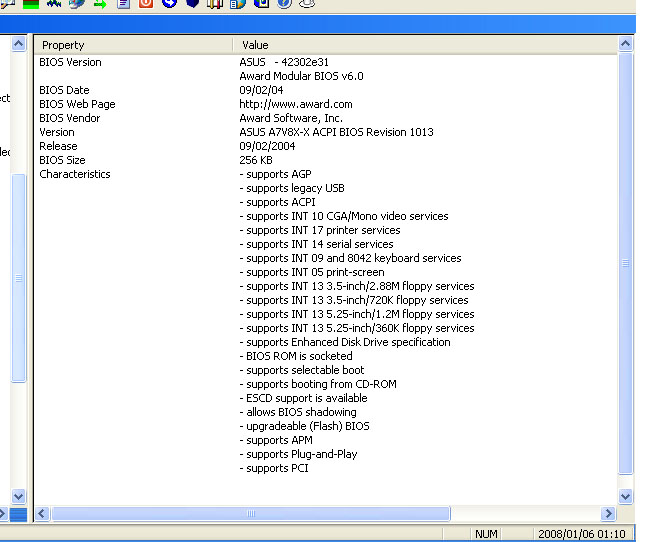This screenshot has width=646, height=542.
Task: Click 'supports INT 10 CGA/Mono video services'
Action: click(x=344, y=216)
